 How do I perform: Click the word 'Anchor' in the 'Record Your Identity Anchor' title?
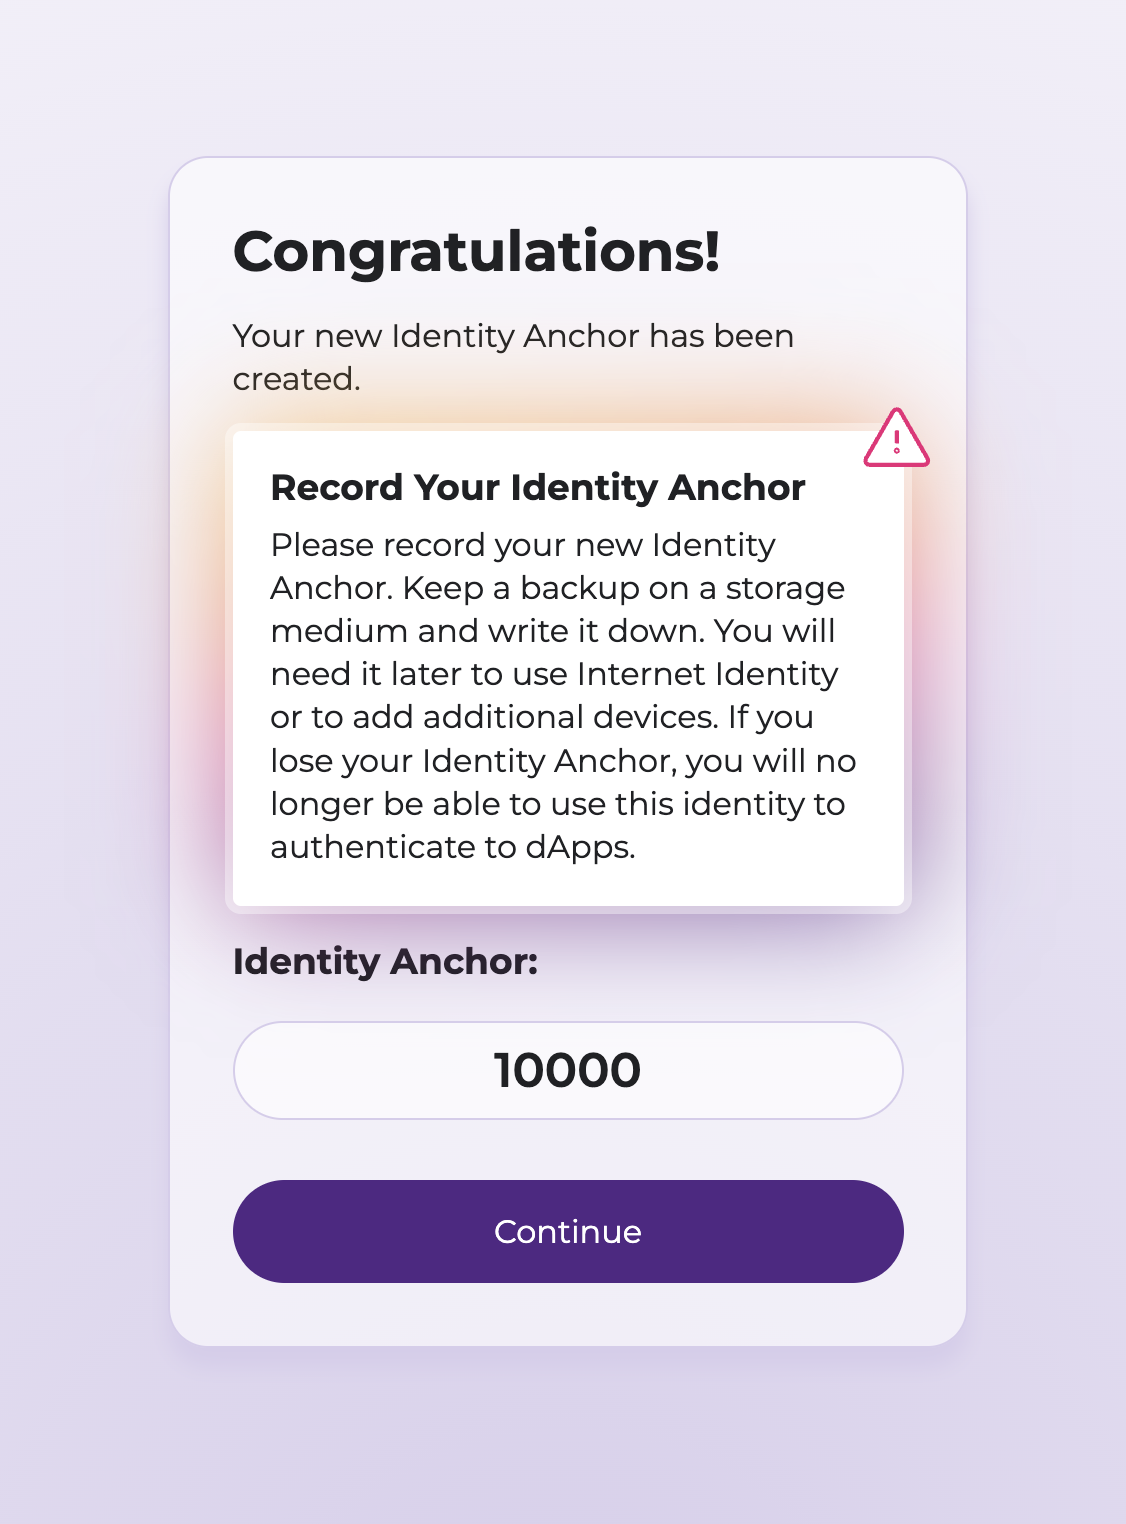coord(737,488)
